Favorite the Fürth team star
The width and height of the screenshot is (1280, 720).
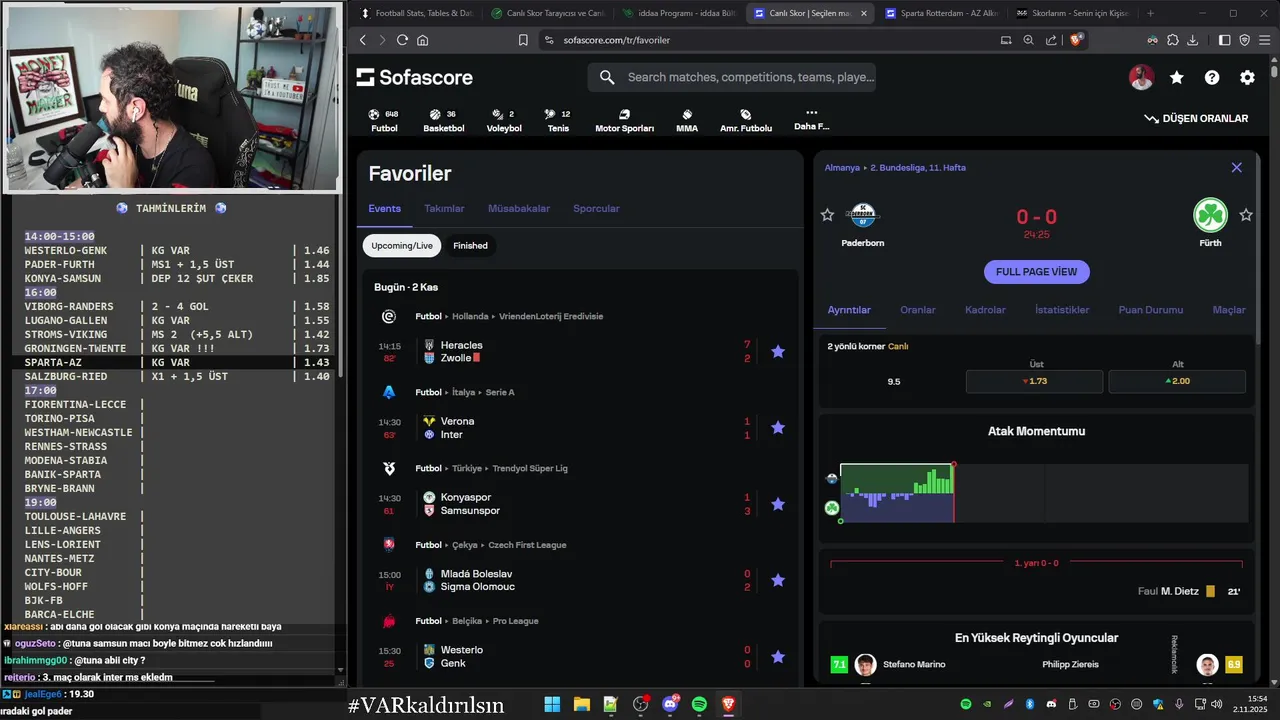[1246, 215]
